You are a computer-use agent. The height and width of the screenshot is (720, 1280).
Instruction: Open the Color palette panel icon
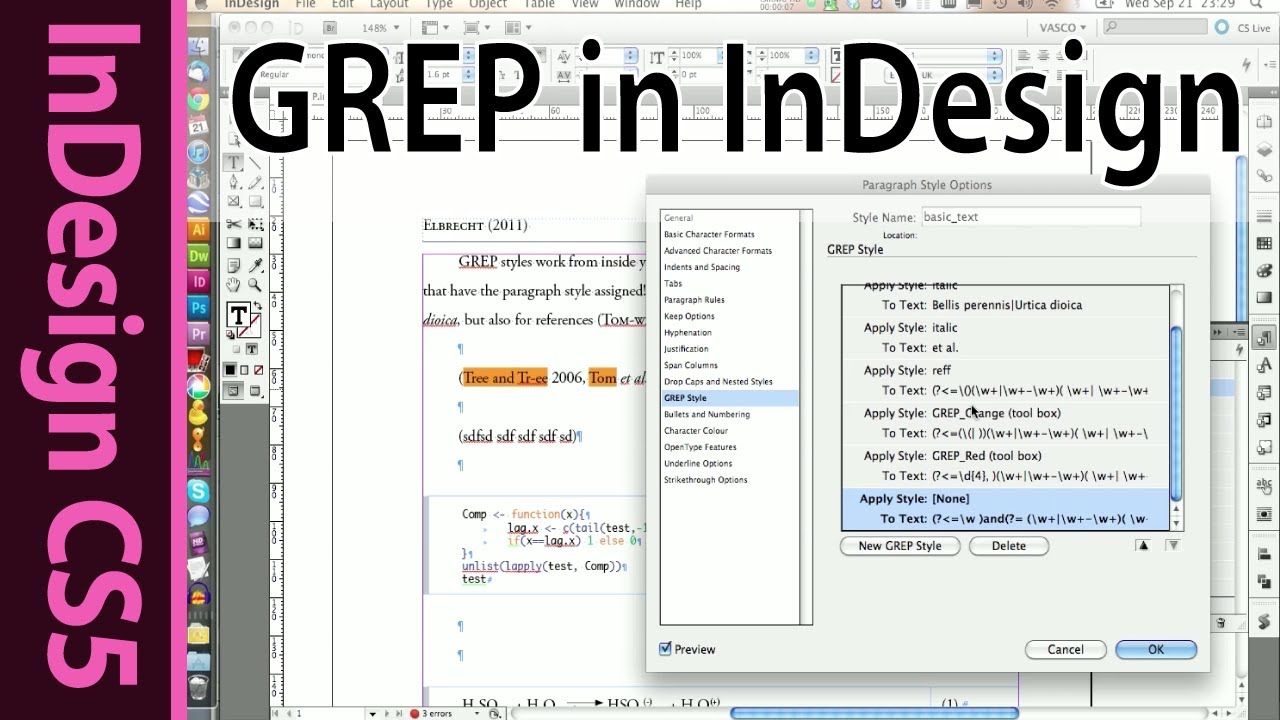[x=1263, y=271]
